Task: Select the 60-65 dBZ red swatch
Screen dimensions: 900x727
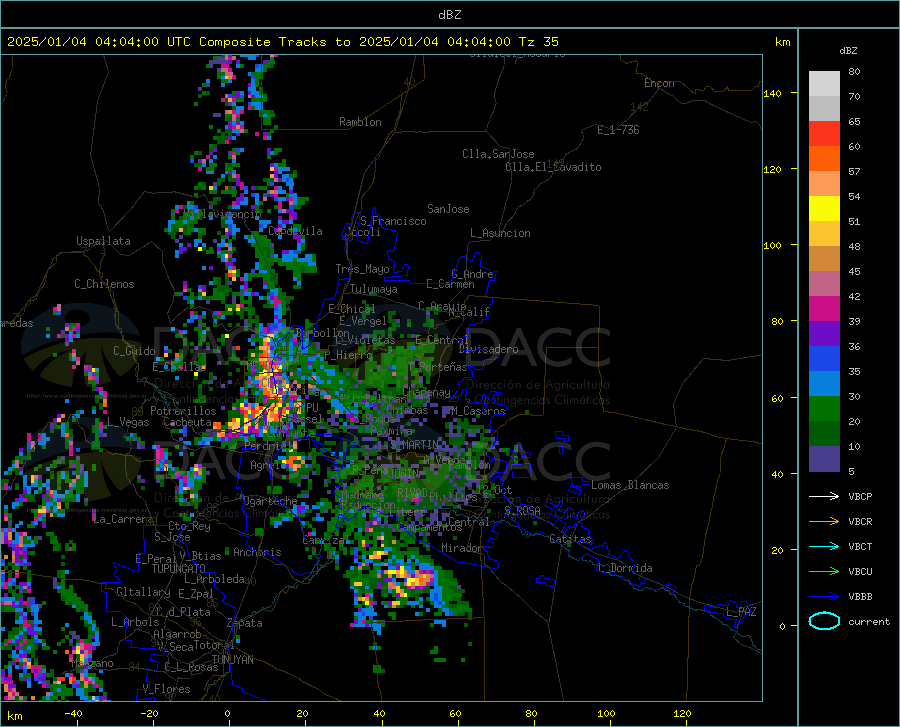Action: tap(824, 134)
